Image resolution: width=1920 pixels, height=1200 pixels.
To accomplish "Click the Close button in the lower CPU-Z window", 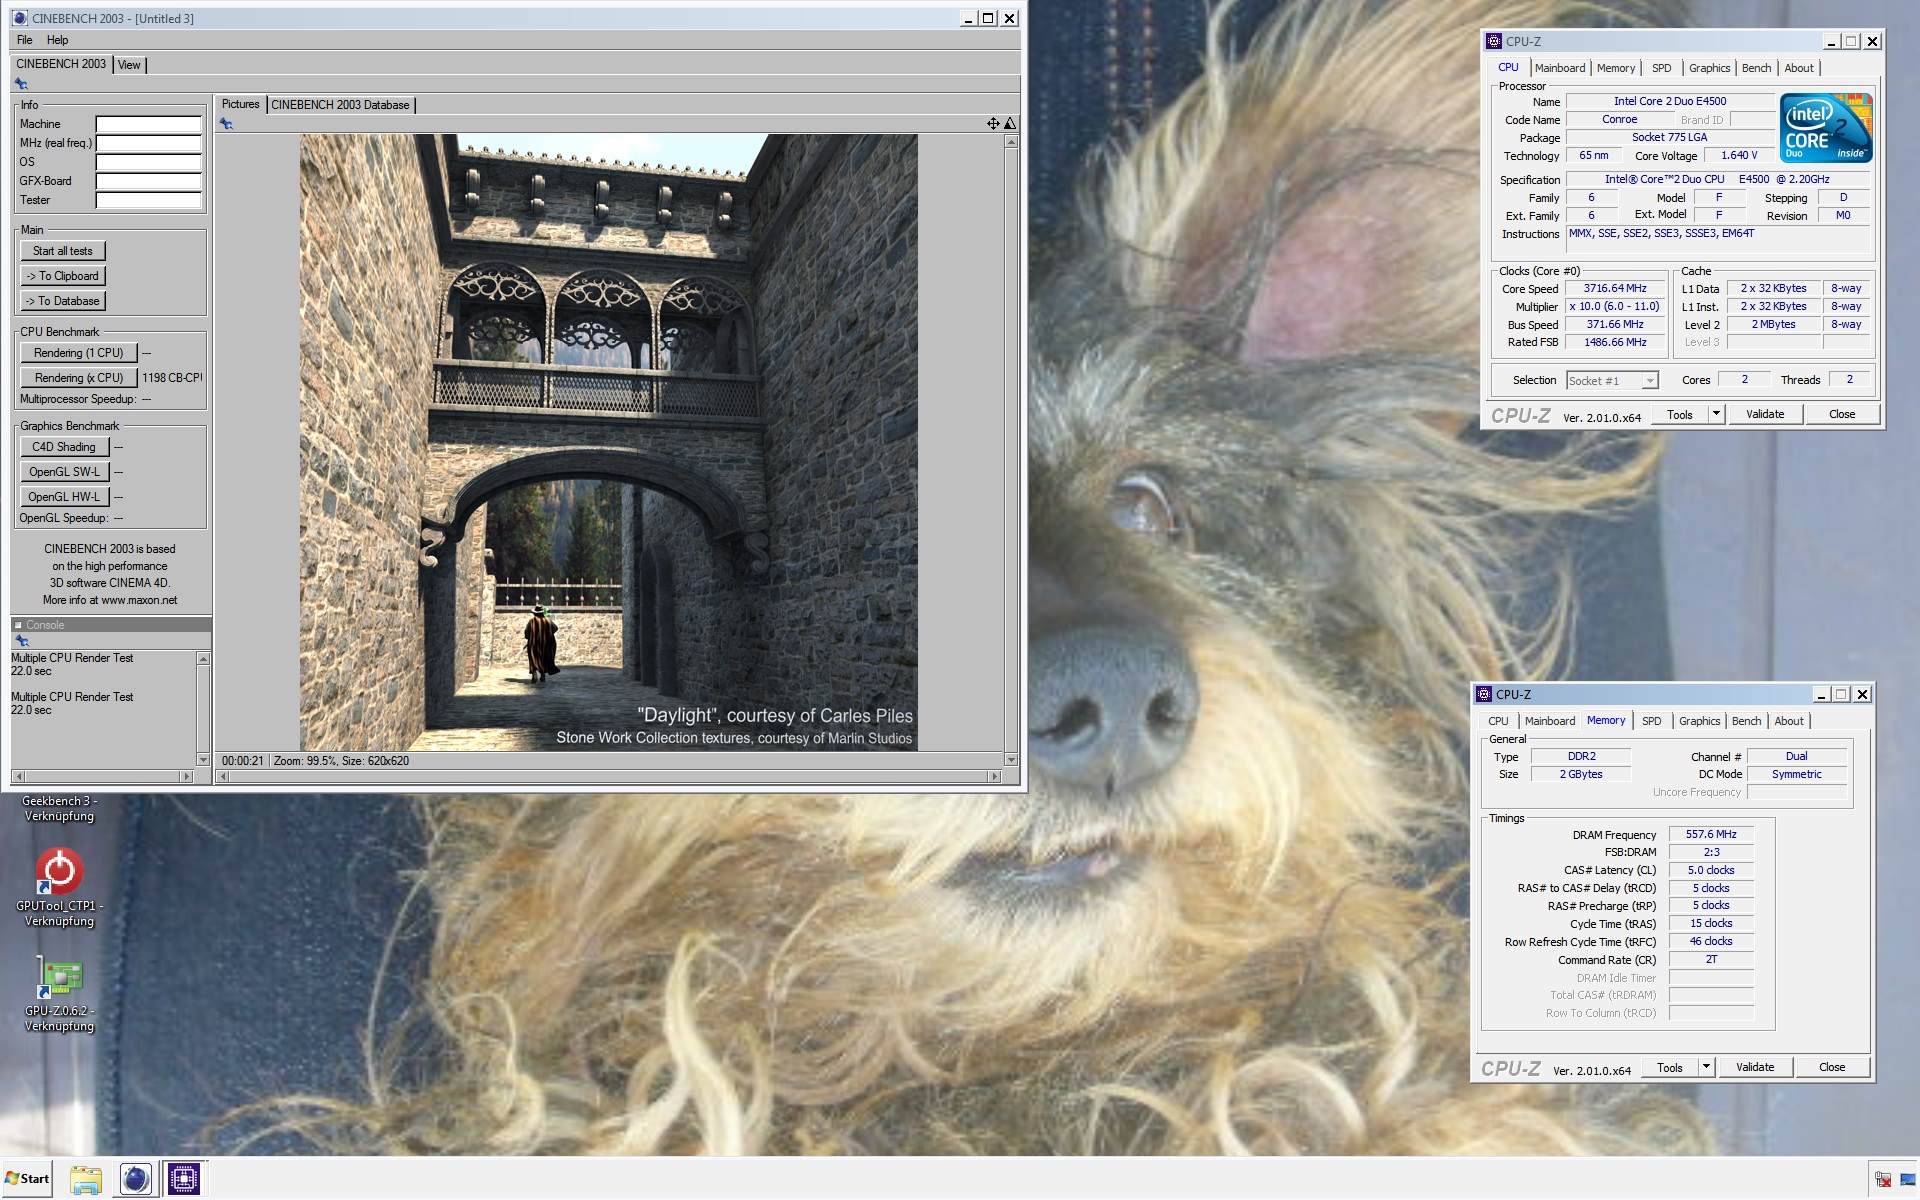I will [1832, 1068].
